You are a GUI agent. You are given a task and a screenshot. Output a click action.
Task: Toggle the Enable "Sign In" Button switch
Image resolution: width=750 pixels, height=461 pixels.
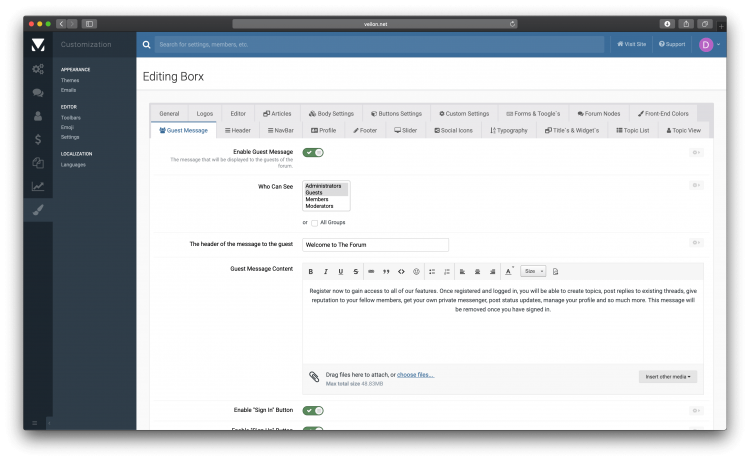pyautogui.click(x=313, y=411)
